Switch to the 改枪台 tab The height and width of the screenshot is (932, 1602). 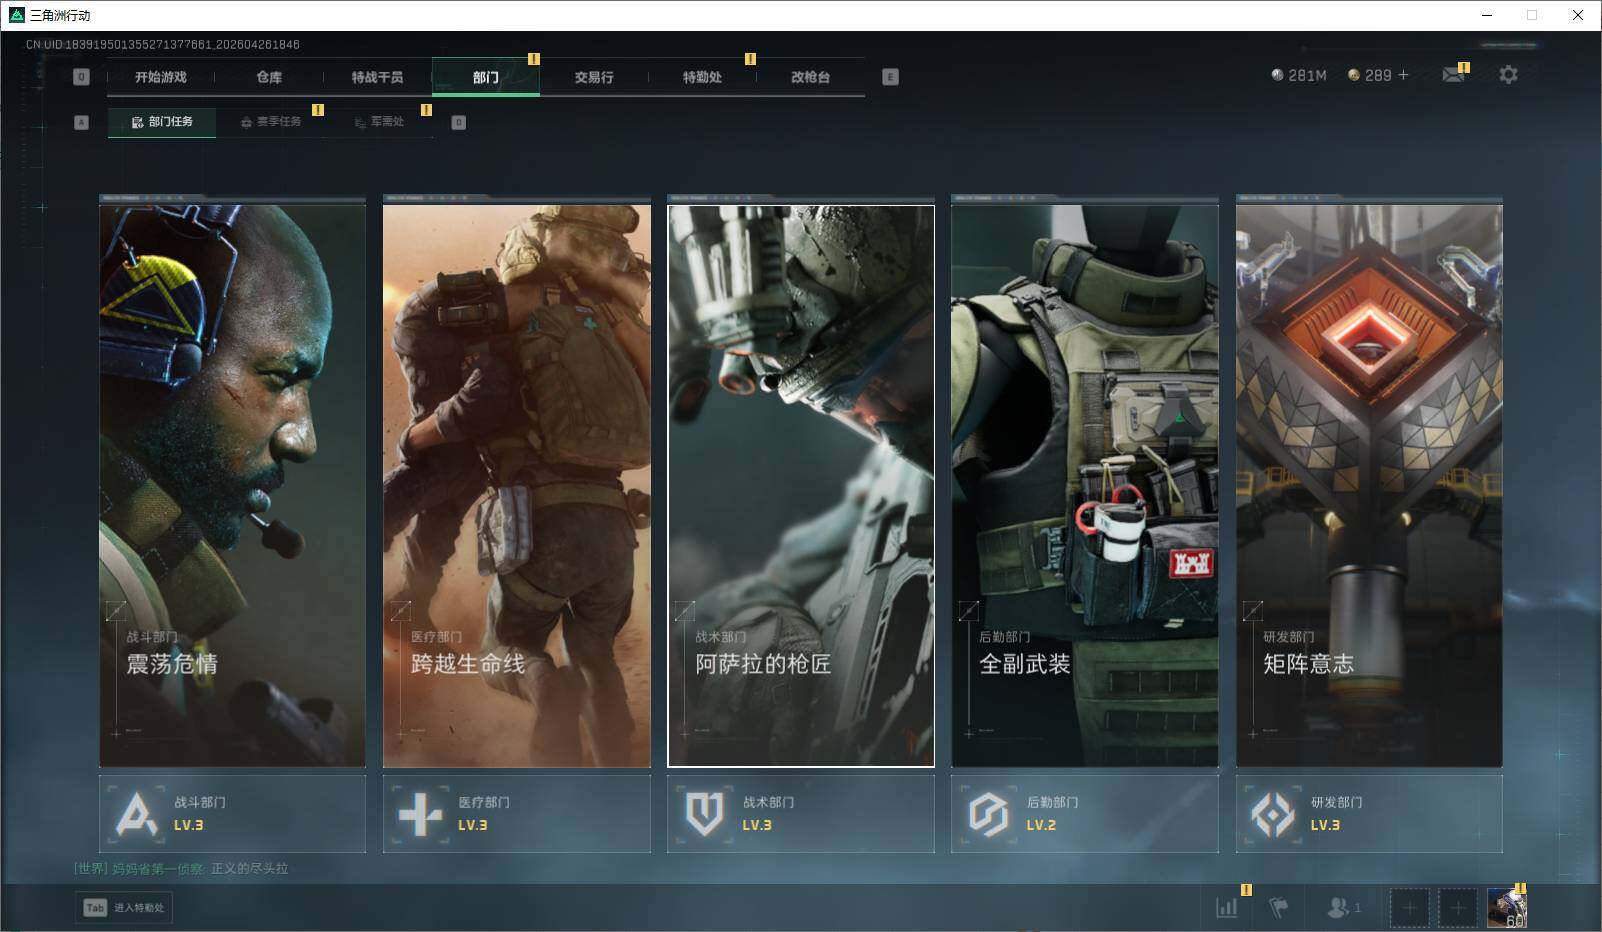click(810, 77)
